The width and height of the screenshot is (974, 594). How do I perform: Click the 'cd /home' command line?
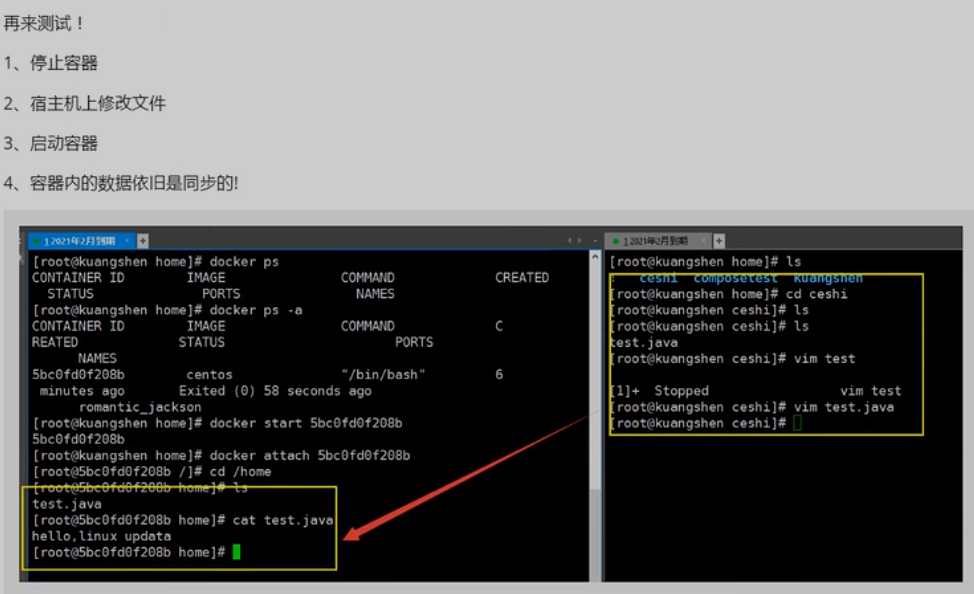[152, 472]
